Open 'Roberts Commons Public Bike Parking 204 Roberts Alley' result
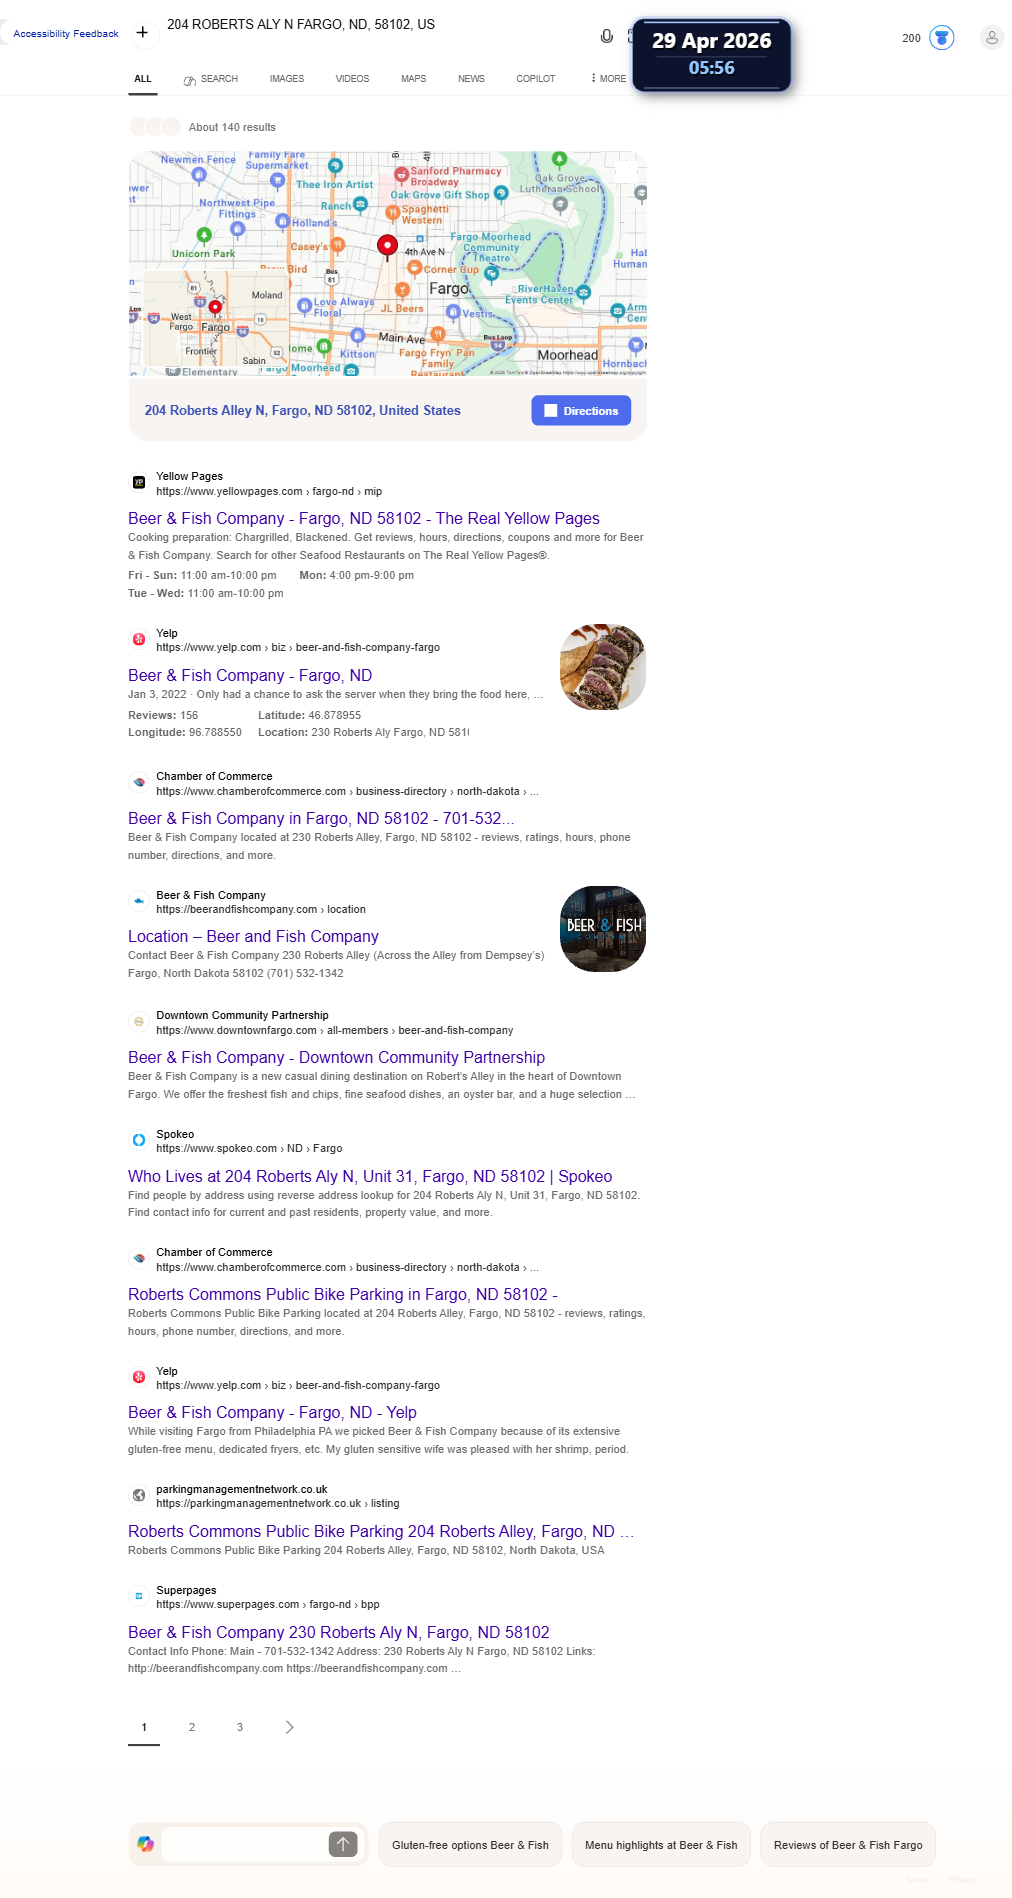Screen dimensions: 1012x1898 381,1532
